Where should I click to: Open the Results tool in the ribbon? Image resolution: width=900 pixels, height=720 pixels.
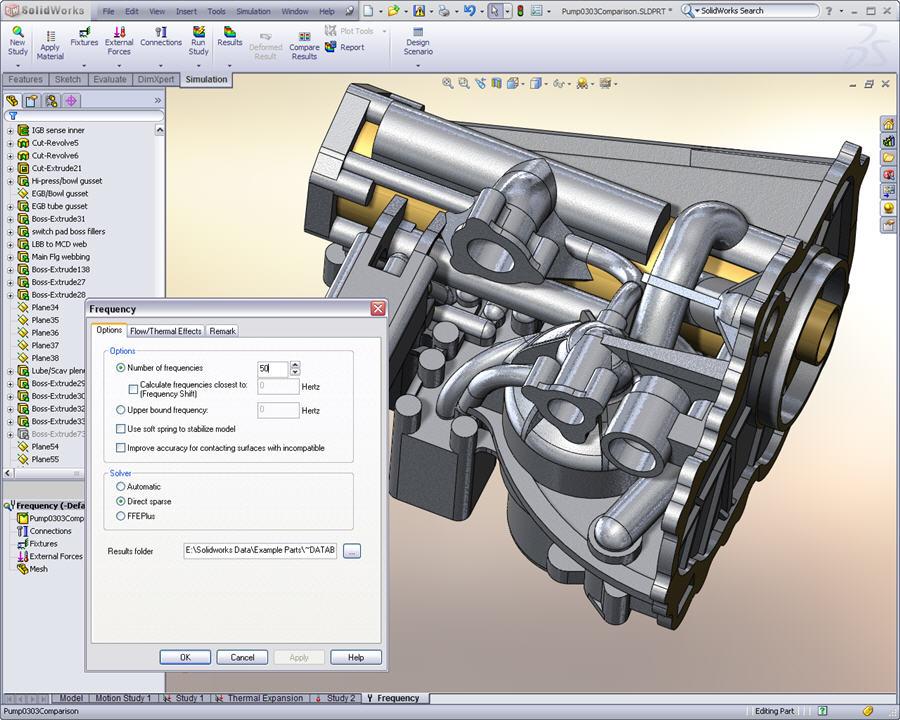point(230,37)
